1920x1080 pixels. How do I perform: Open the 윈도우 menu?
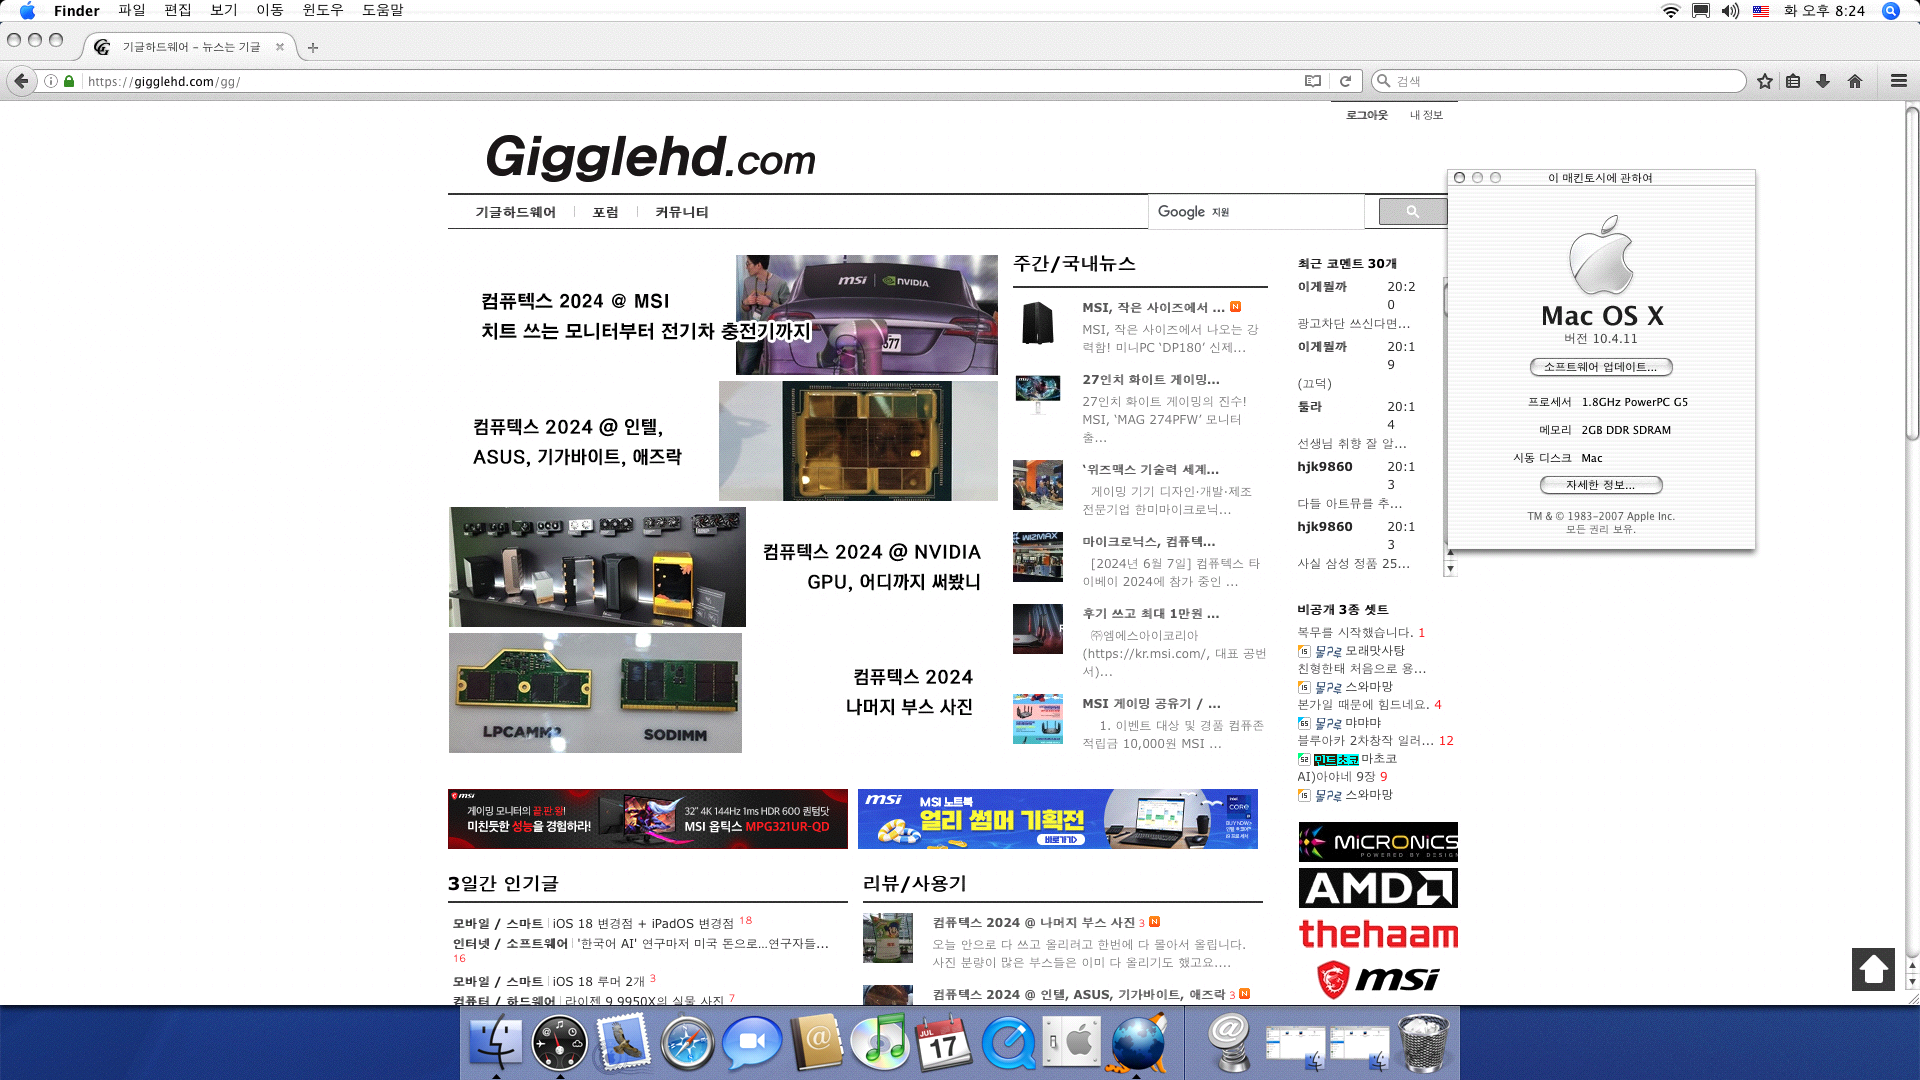point(323,10)
